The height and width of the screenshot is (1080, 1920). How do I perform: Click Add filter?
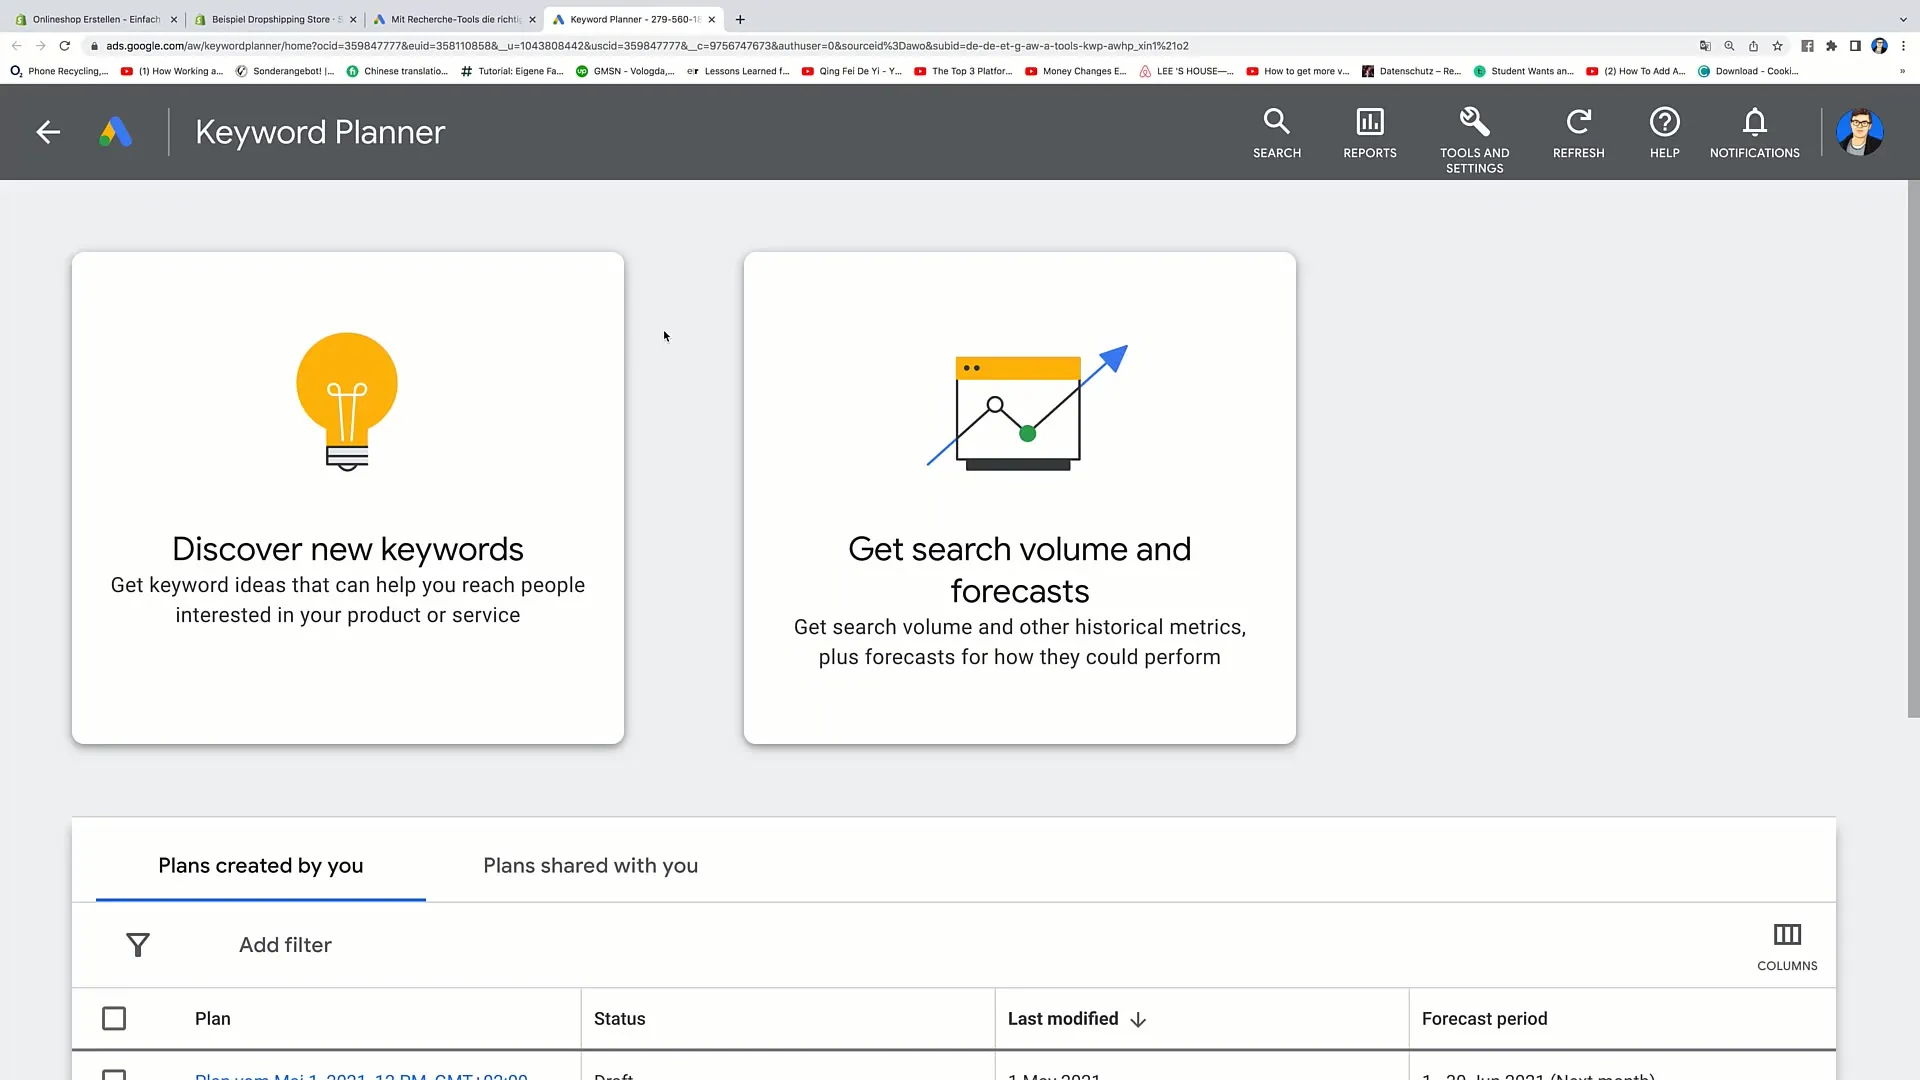(x=285, y=945)
